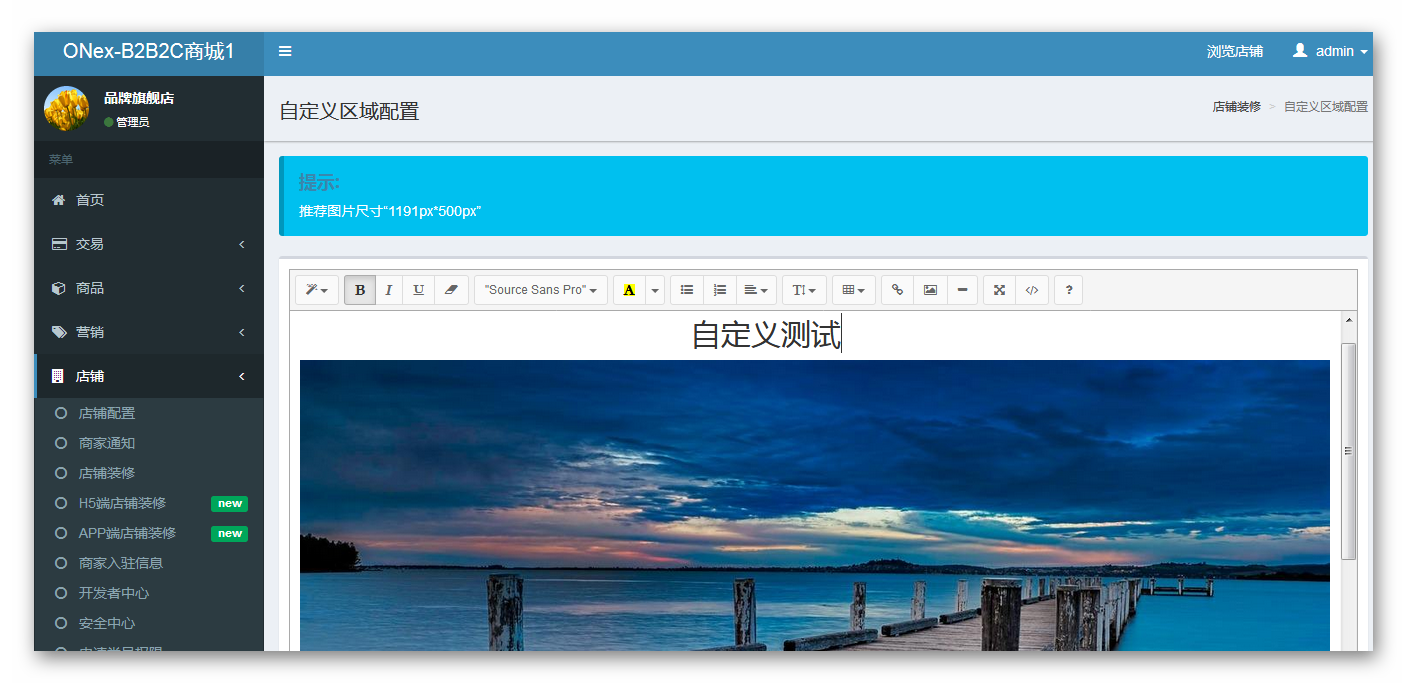Click the 推荐图片尺寸 hint text

390,211
